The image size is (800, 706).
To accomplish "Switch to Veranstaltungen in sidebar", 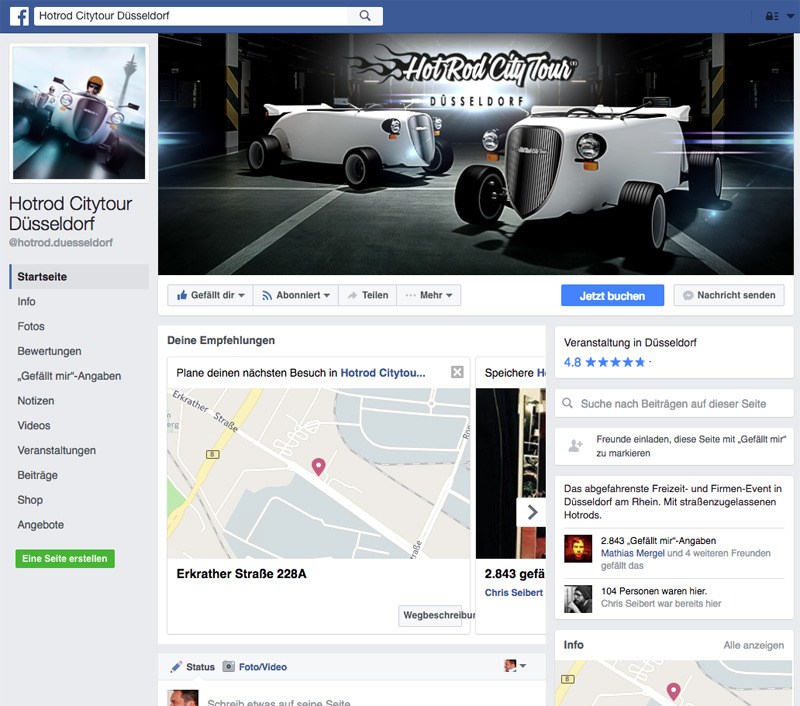I will [x=56, y=450].
